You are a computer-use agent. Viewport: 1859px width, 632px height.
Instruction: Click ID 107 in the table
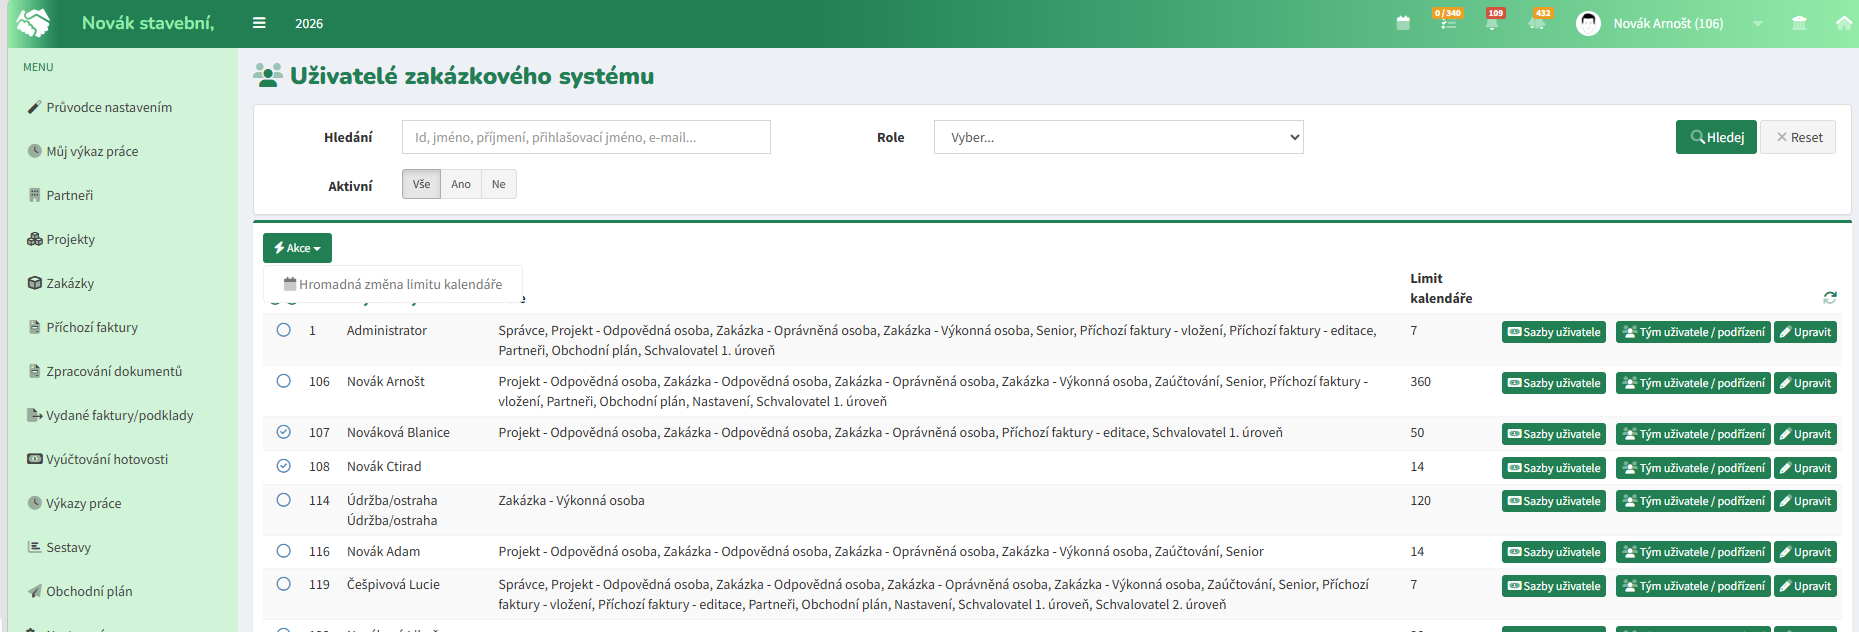coord(319,432)
